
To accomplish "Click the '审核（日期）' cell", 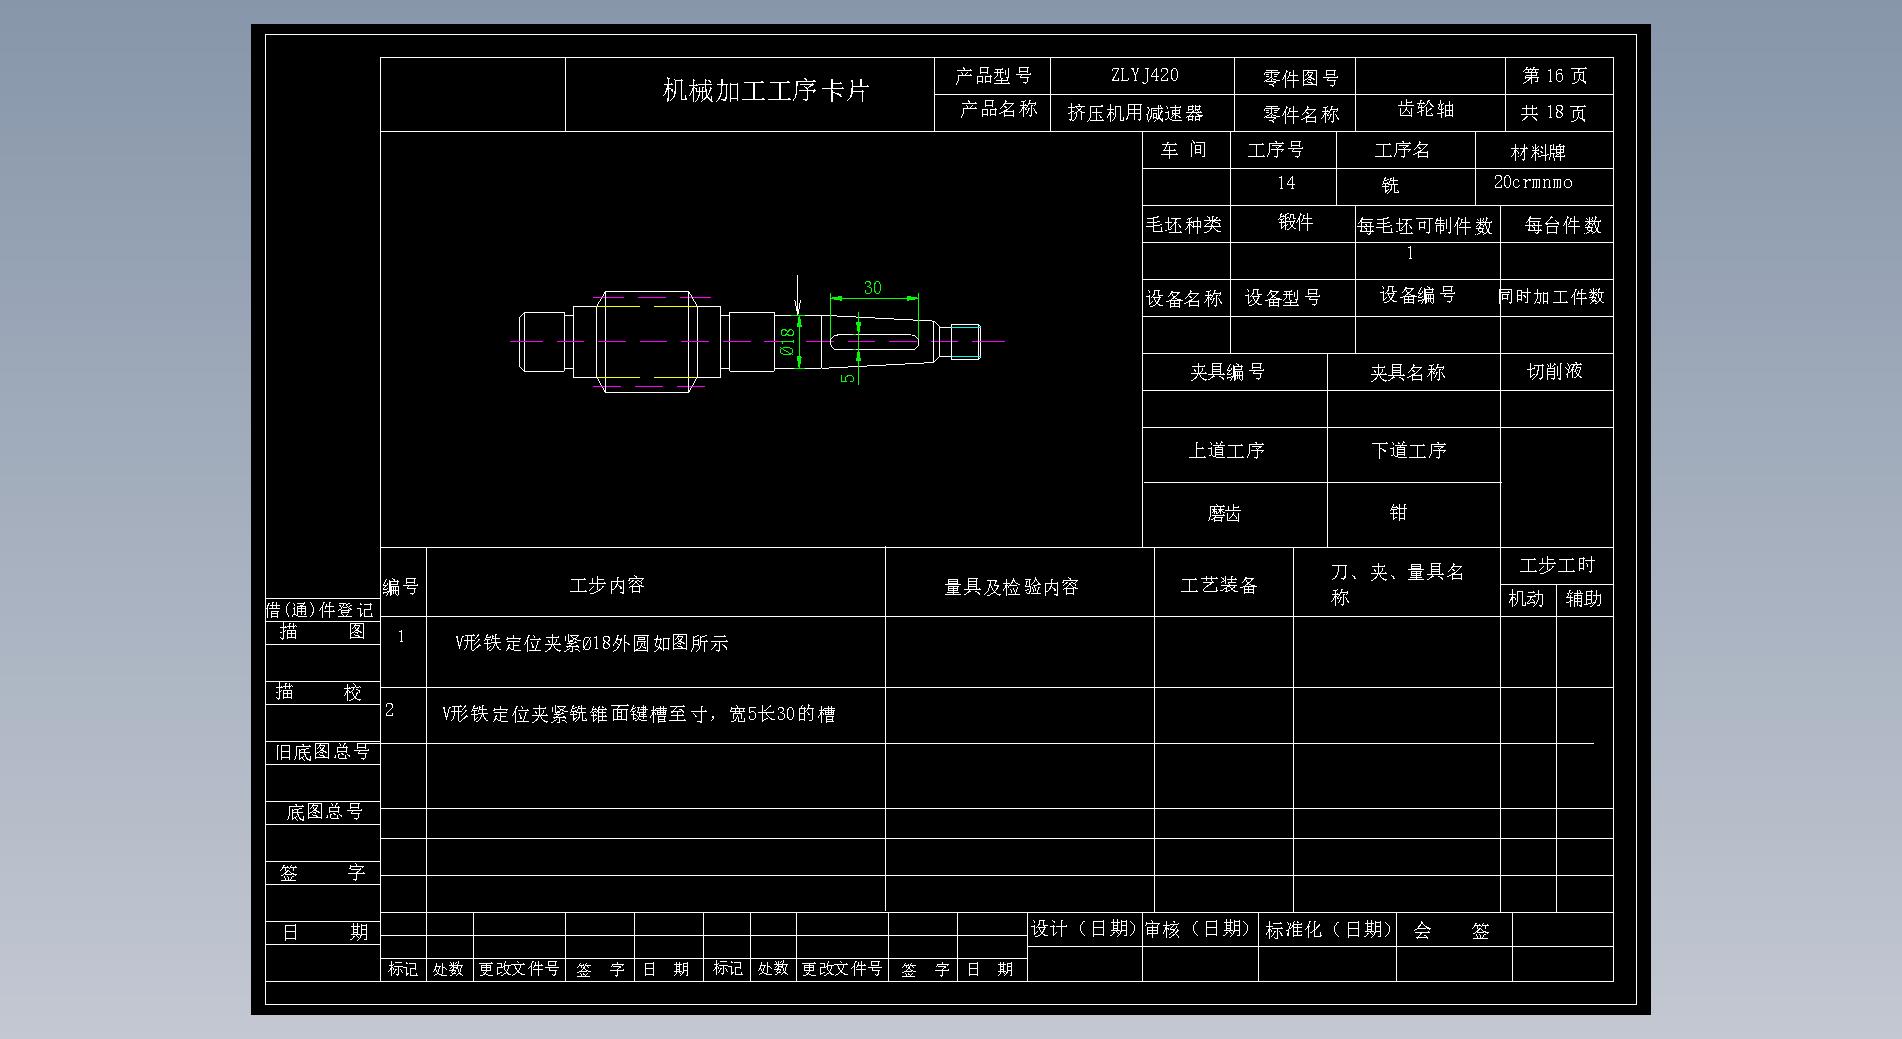I will click(1199, 929).
